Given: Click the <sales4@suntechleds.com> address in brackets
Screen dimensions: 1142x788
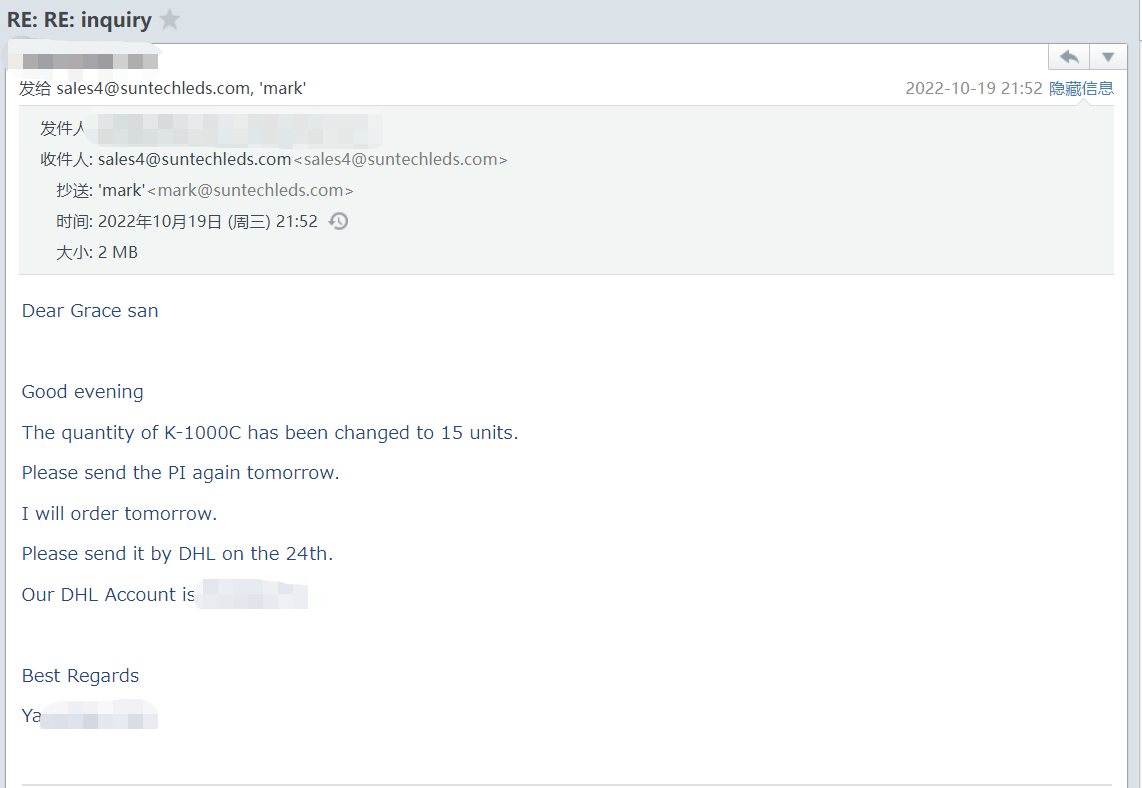Looking at the screenshot, I should (x=400, y=159).
